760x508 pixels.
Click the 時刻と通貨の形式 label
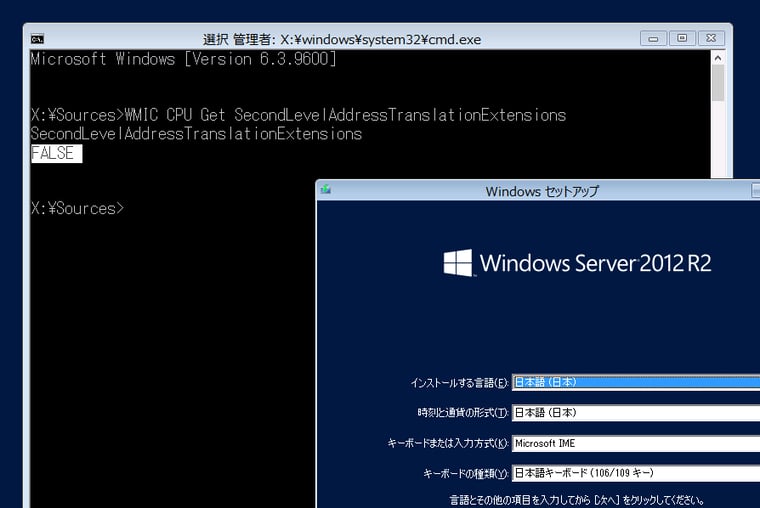click(463, 413)
